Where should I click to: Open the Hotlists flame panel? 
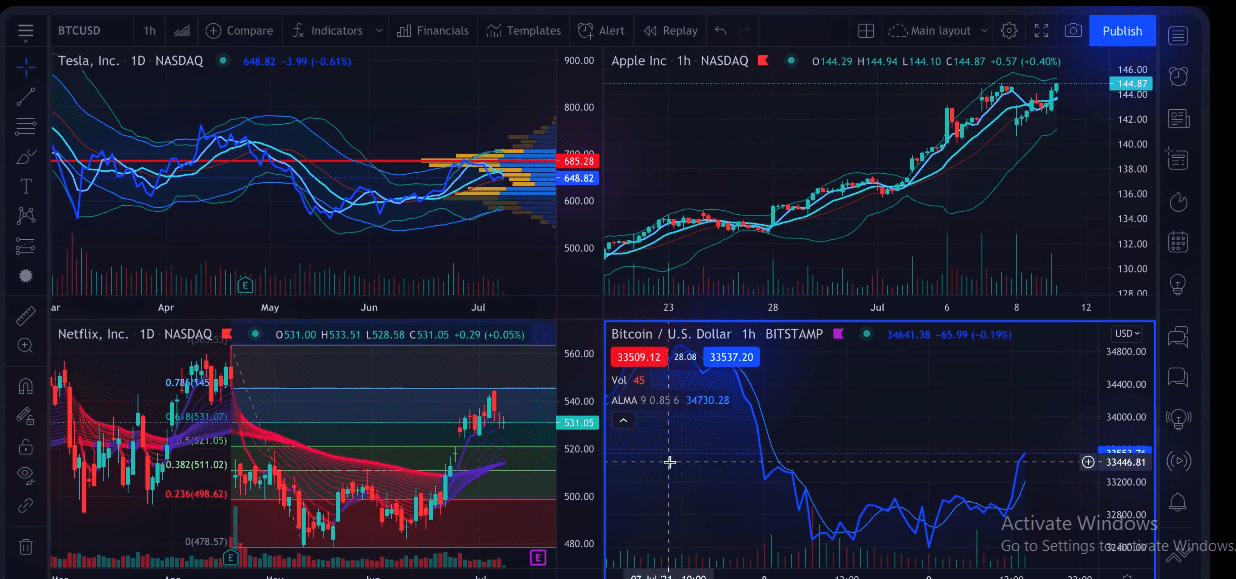pos(1178,201)
